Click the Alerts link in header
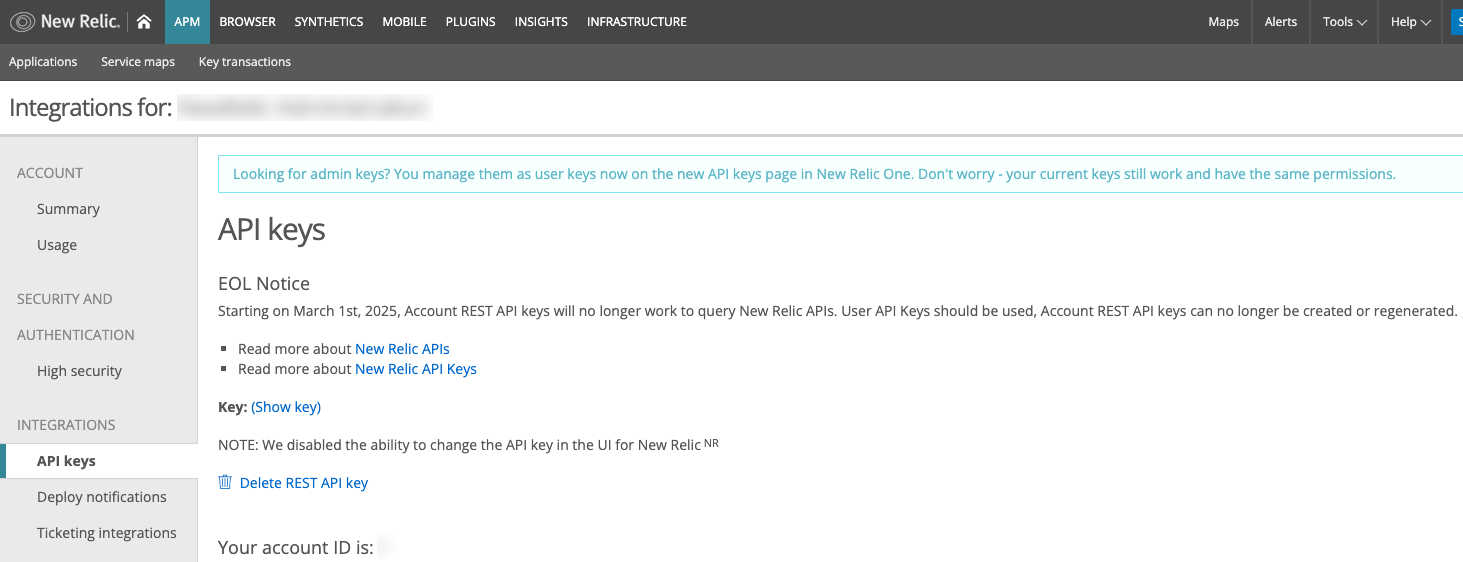Viewport: 1463px width, 562px height. pyautogui.click(x=1280, y=22)
